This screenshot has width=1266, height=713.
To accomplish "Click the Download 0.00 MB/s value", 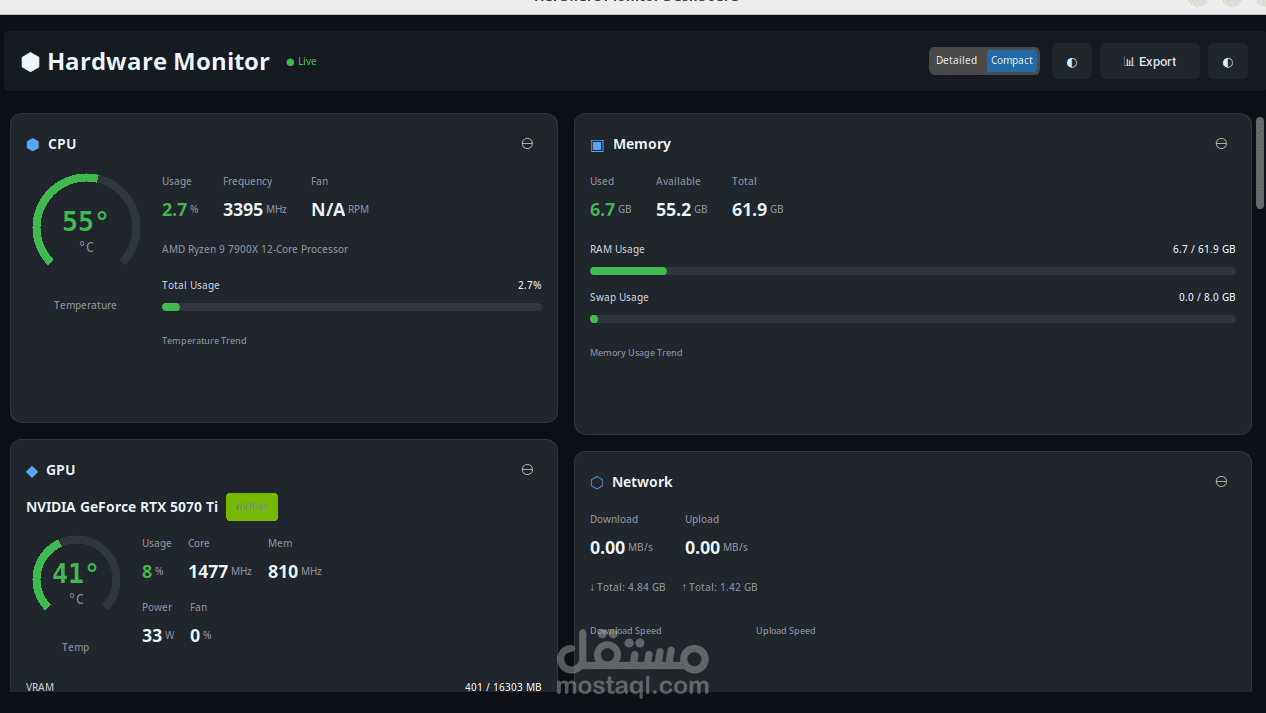I will coord(622,548).
